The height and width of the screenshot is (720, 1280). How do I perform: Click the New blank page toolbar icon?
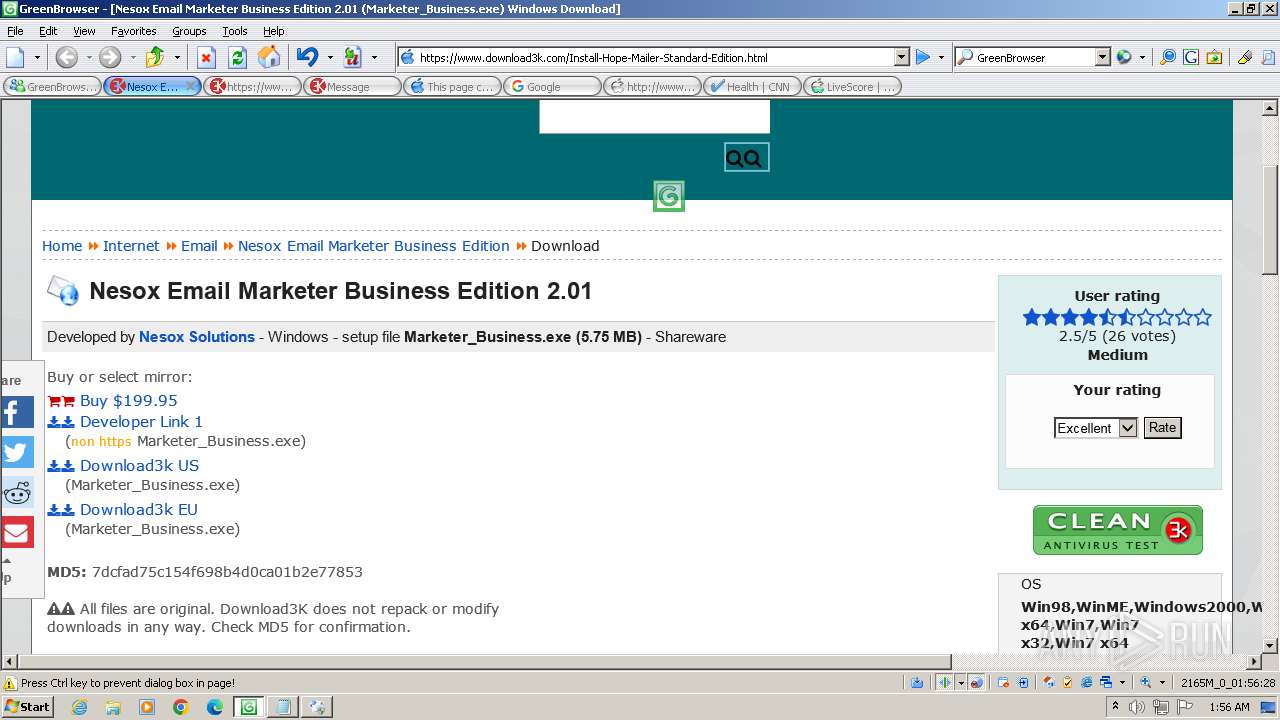click(x=15, y=57)
